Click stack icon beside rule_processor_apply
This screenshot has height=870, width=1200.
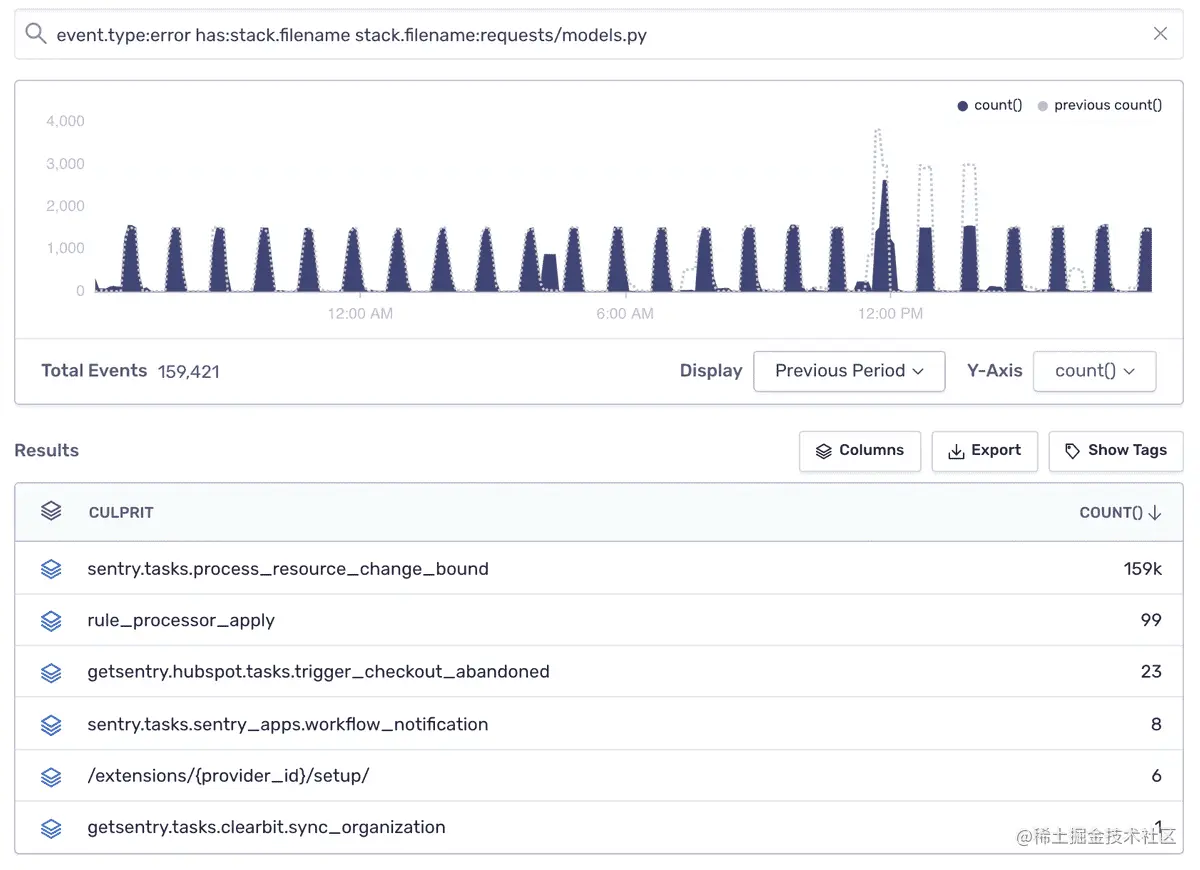51,621
